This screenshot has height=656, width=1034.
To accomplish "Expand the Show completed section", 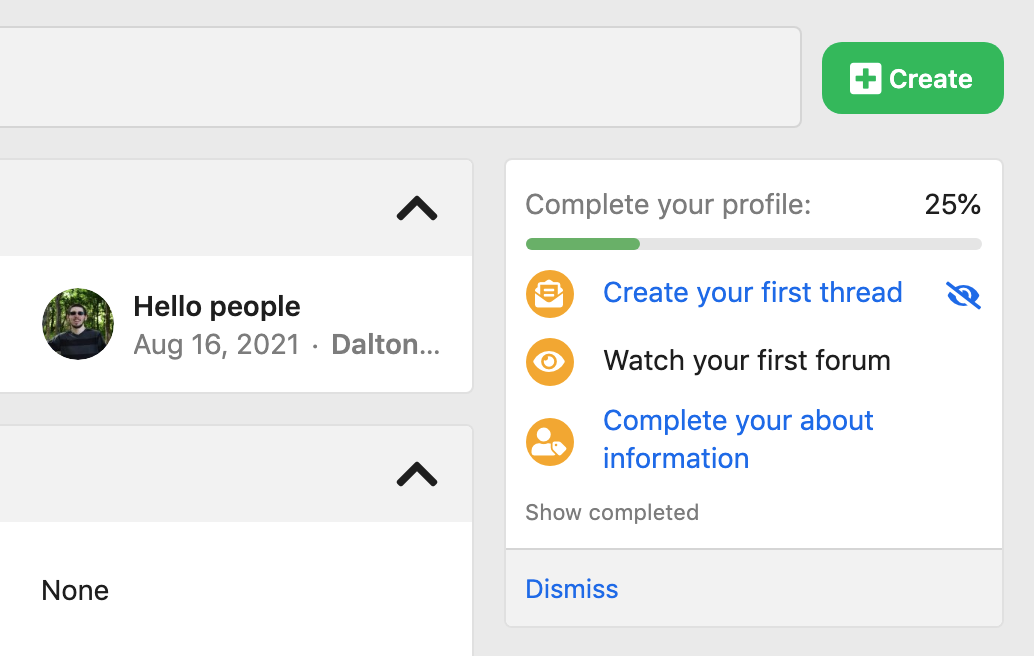I will point(611,512).
